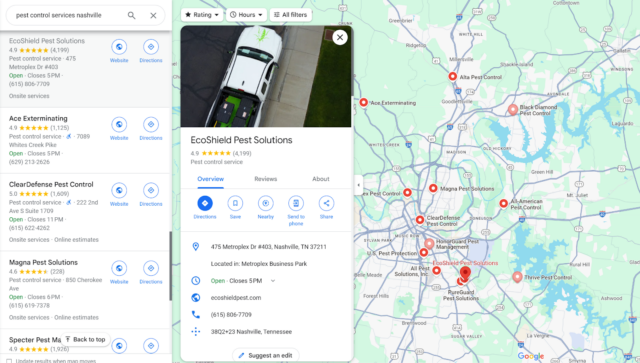Search Nearby from the details panel

point(266,203)
